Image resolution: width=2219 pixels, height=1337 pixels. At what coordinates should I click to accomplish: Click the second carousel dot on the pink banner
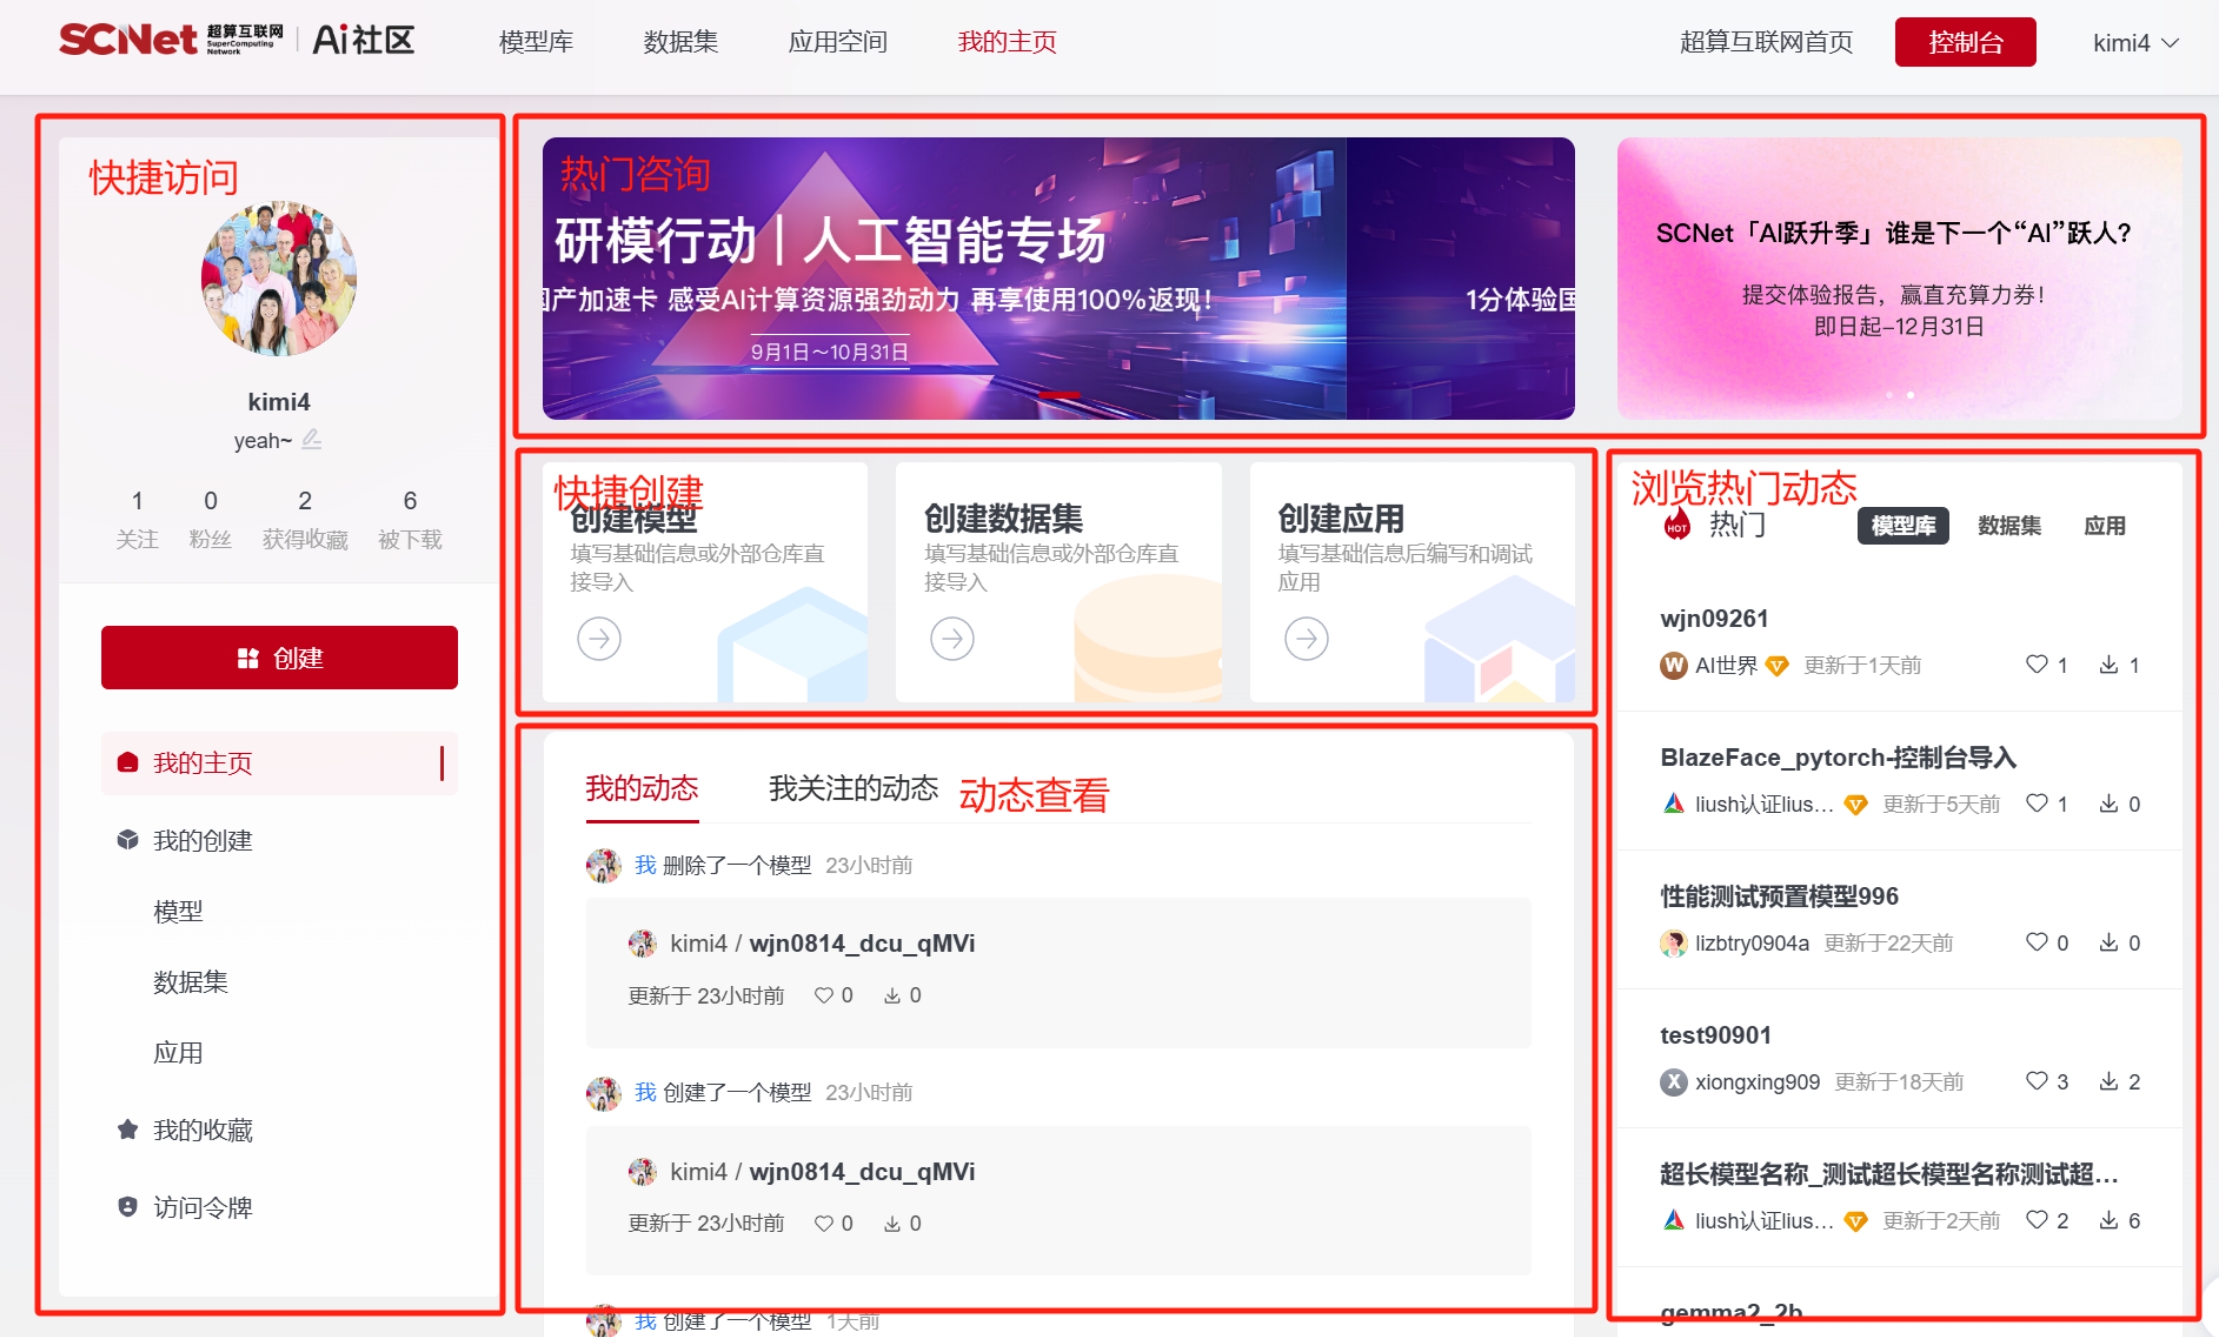click(1910, 395)
